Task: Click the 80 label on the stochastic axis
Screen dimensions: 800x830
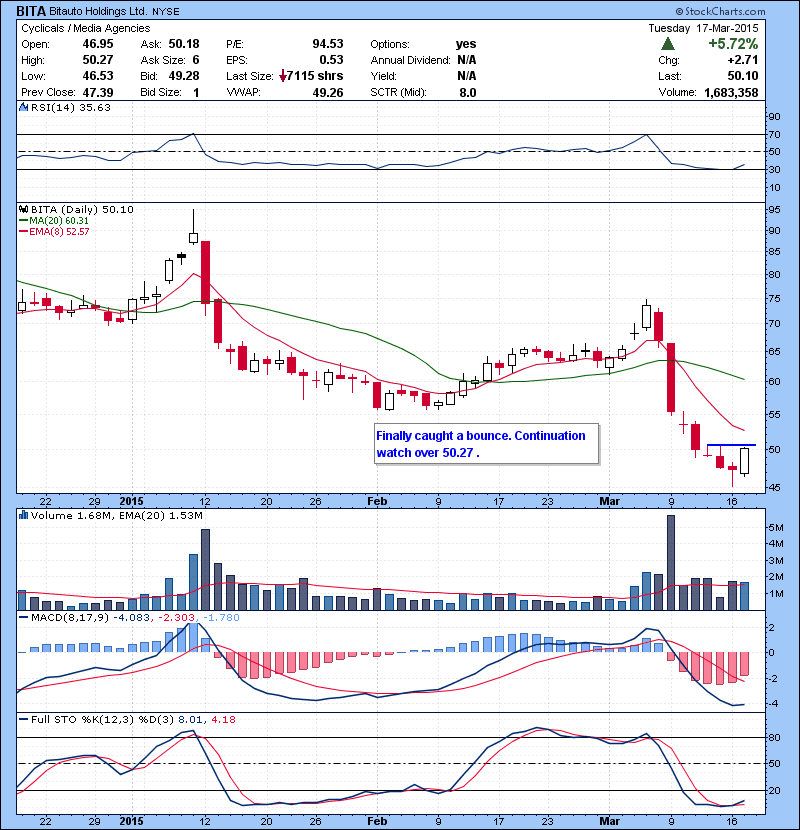Action: click(x=774, y=737)
